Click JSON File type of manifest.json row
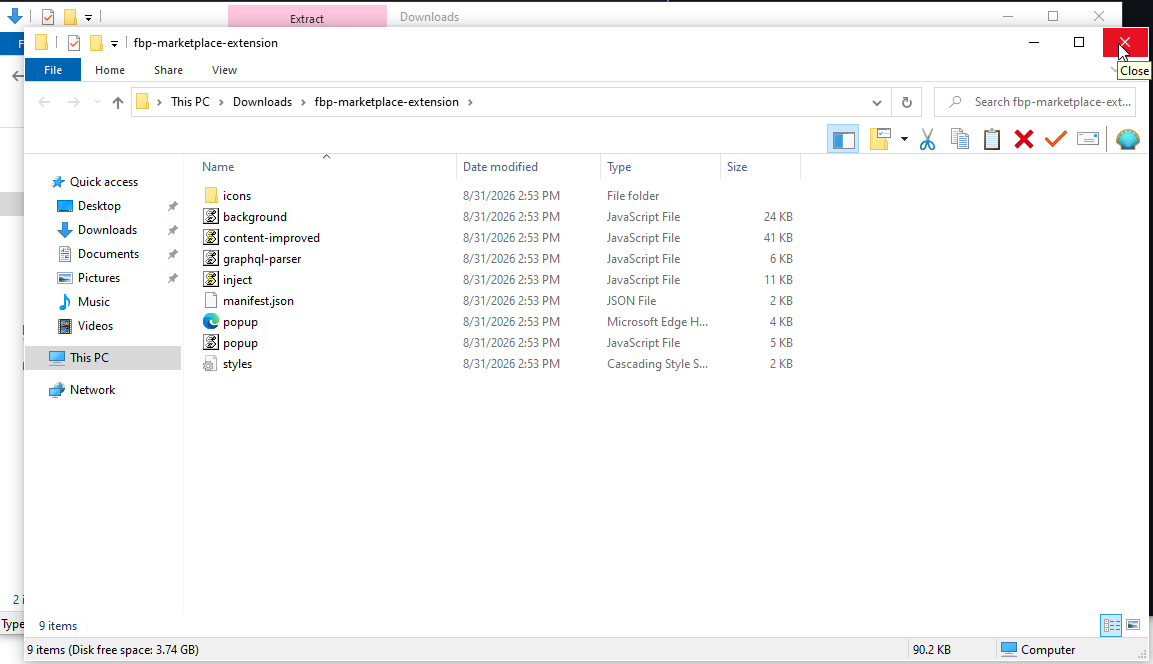 (x=632, y=301)
